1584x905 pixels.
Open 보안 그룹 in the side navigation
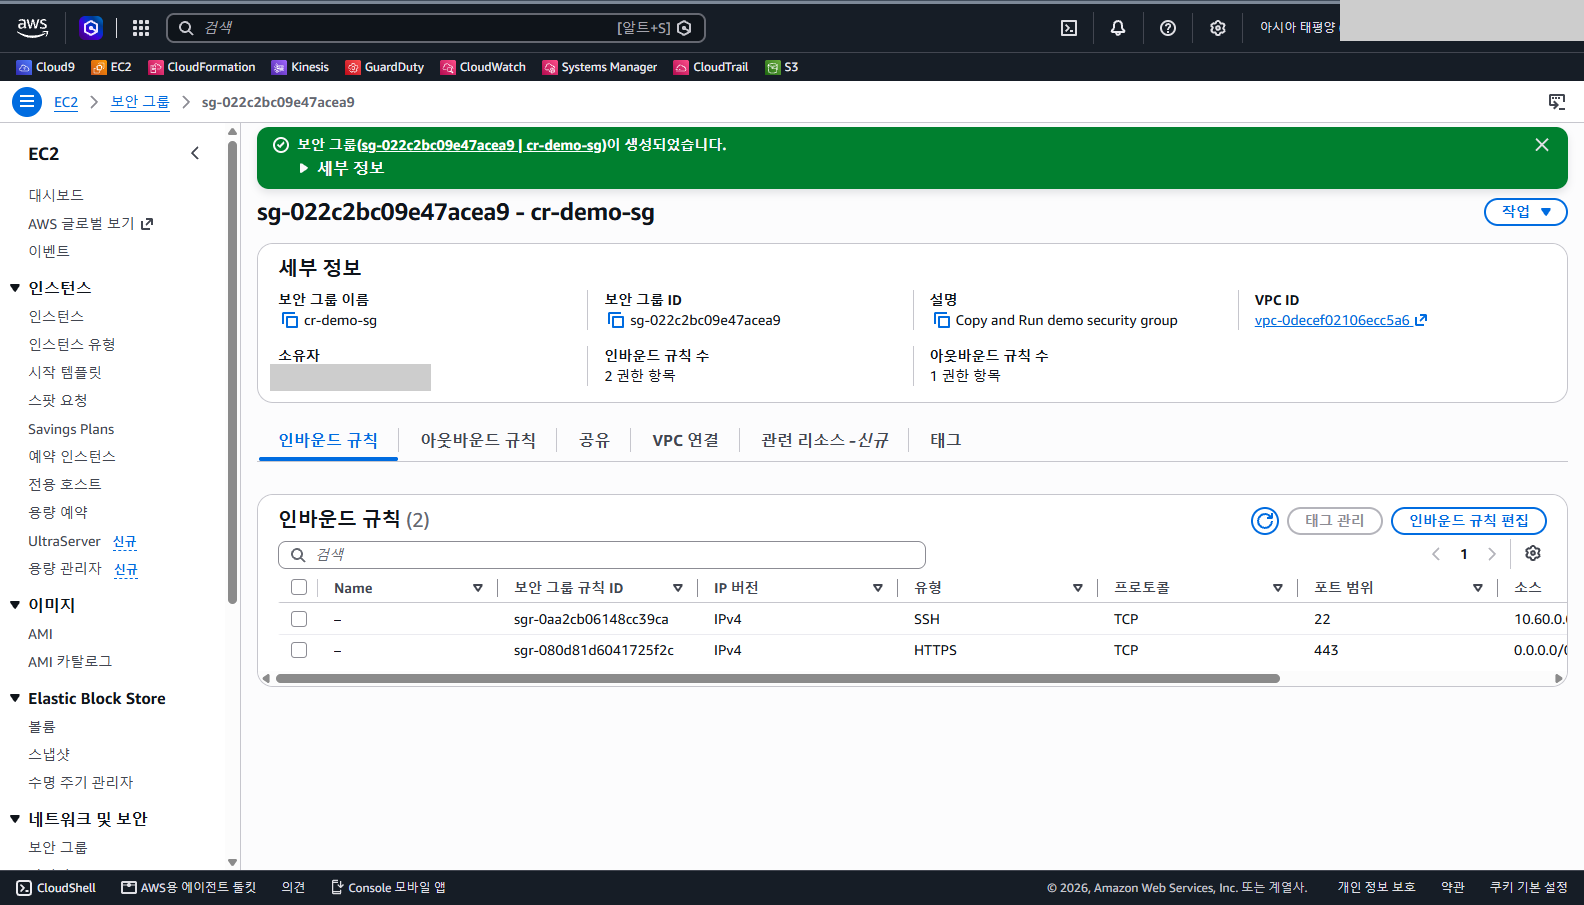58,847
